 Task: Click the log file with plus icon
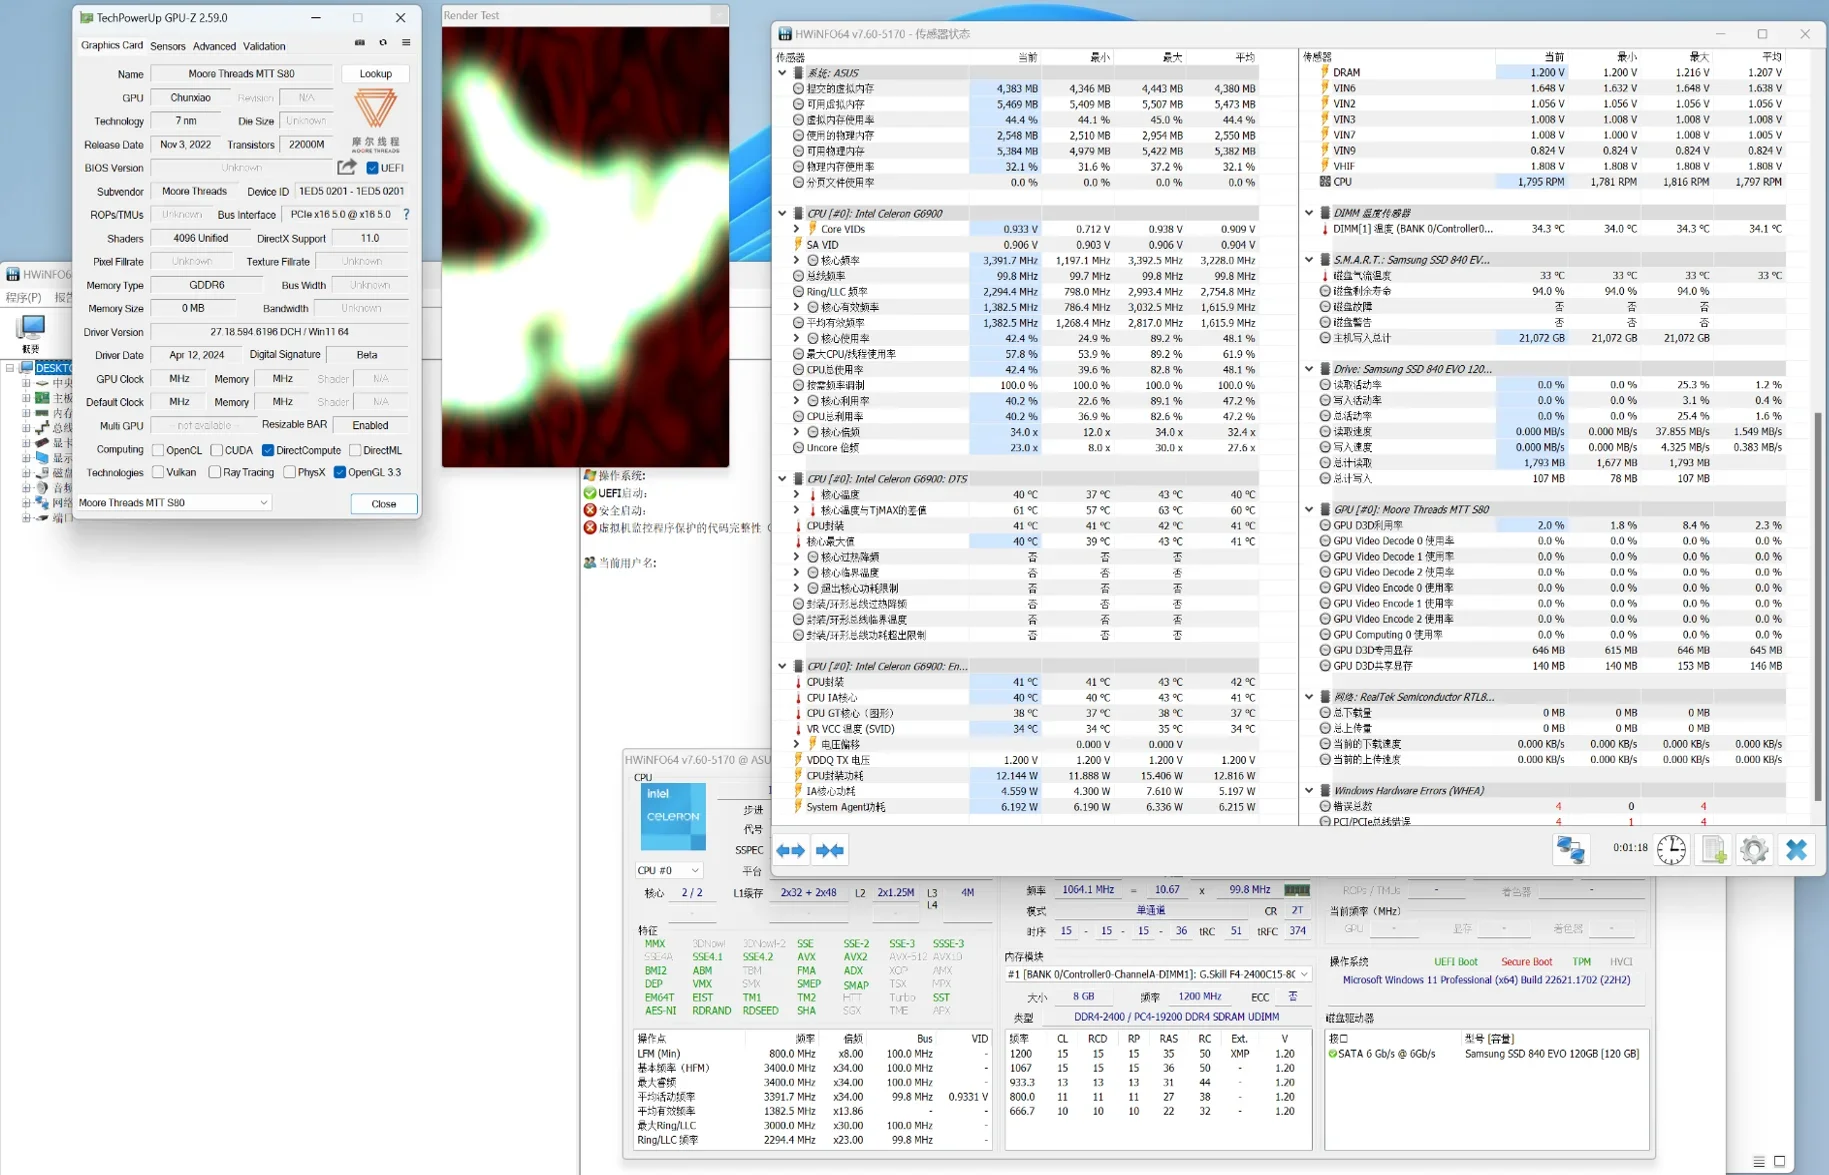1714,849
